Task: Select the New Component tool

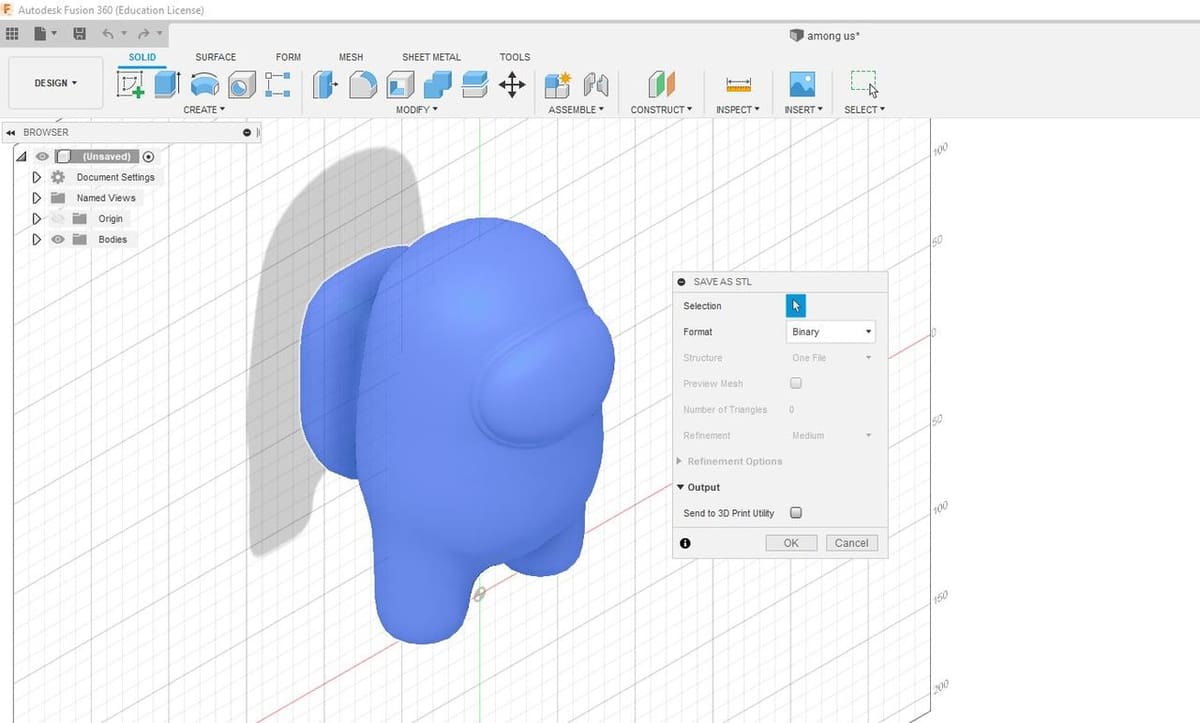Action: (x=558, y=84)
